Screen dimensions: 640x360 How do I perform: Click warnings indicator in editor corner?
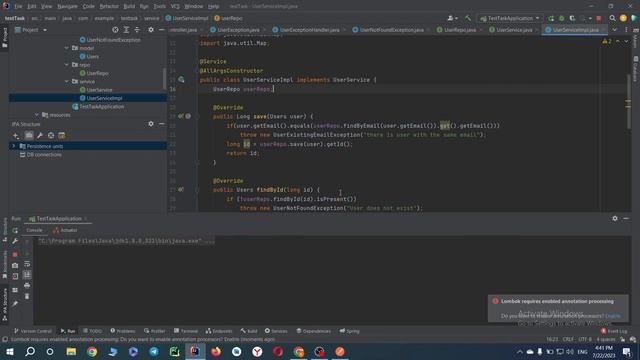pyautogui.click(x=607, y=41)
